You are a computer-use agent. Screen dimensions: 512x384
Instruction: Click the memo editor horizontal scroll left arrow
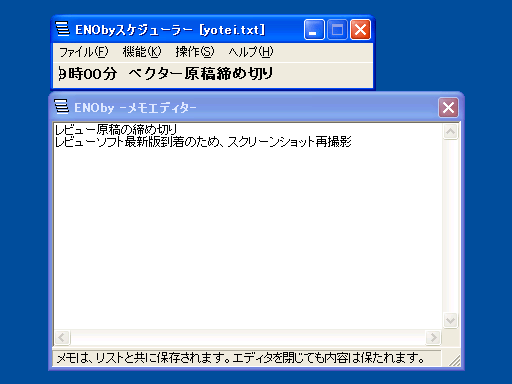pyautogui.click(x=62, y=338)
